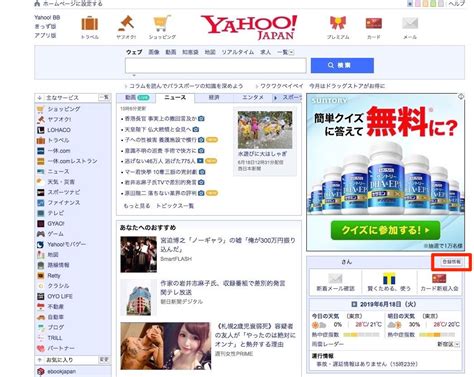Click the 新着メール確認 envelope tile
The height and width of the screenshot is (377, 474).
[x=335, y=282]
